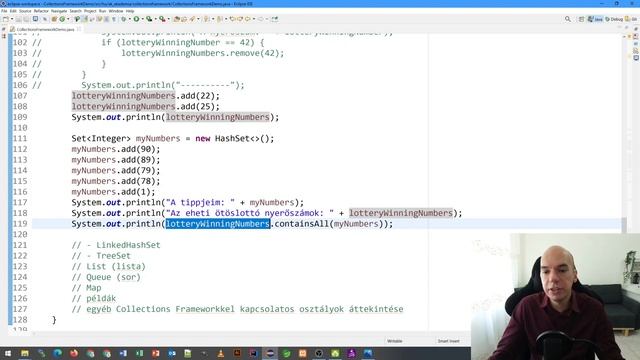Viewport: 640px width, 360px height.
Task: Open VLC media player from taskbar
Action: pos(221,353)
